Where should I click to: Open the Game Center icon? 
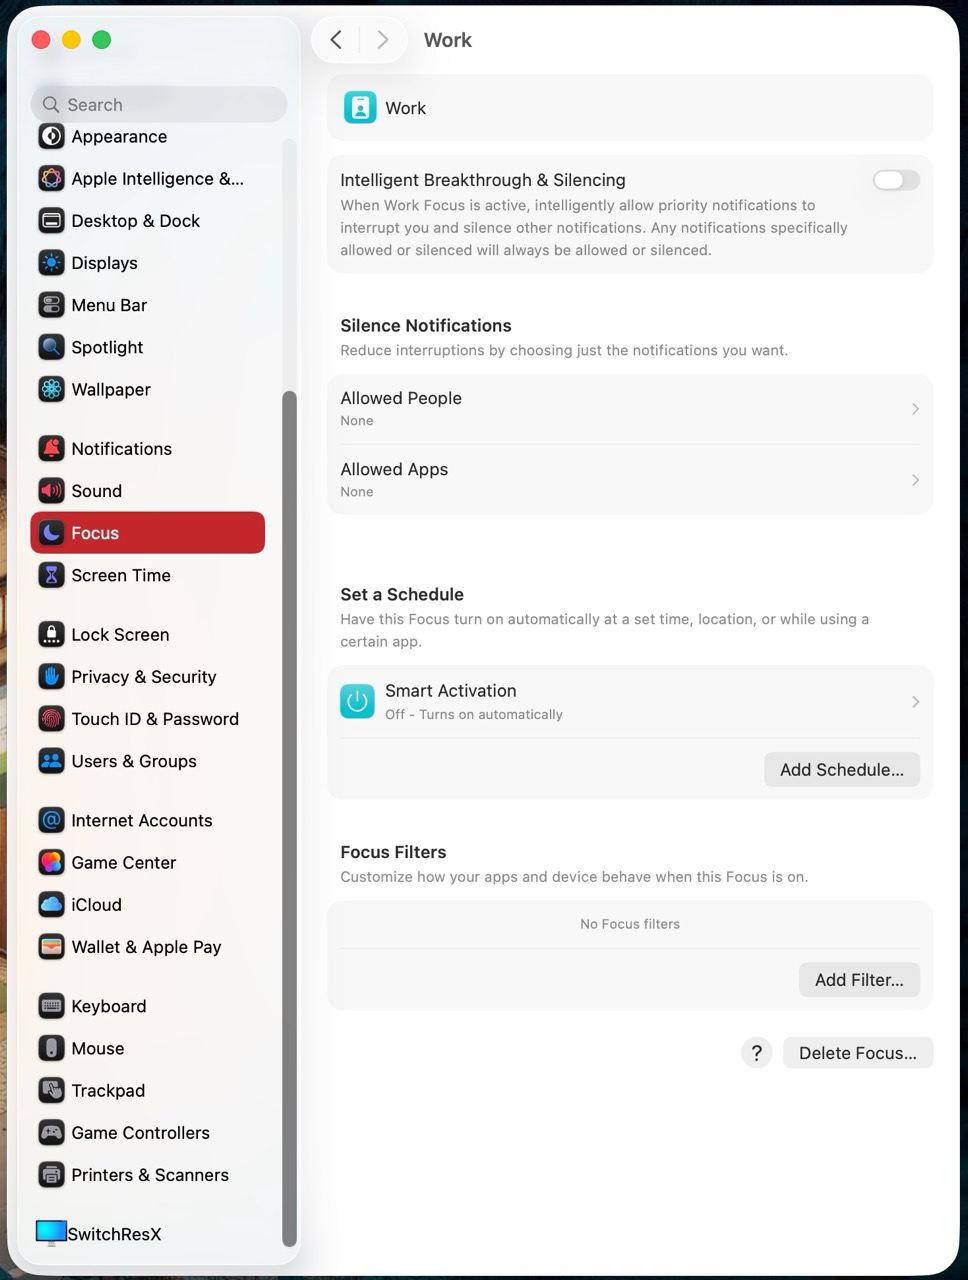(x=51, y=862)
